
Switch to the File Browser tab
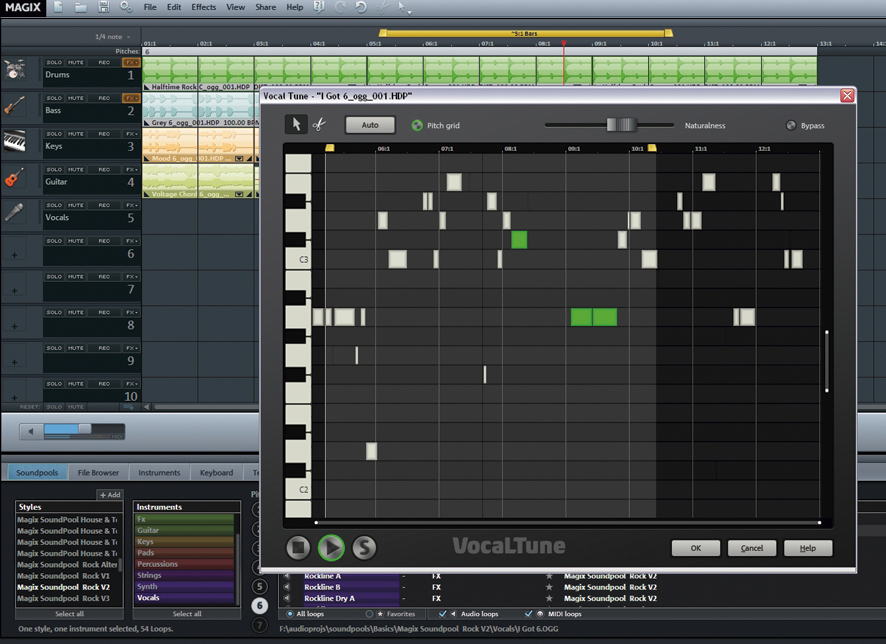coord(98,472)
